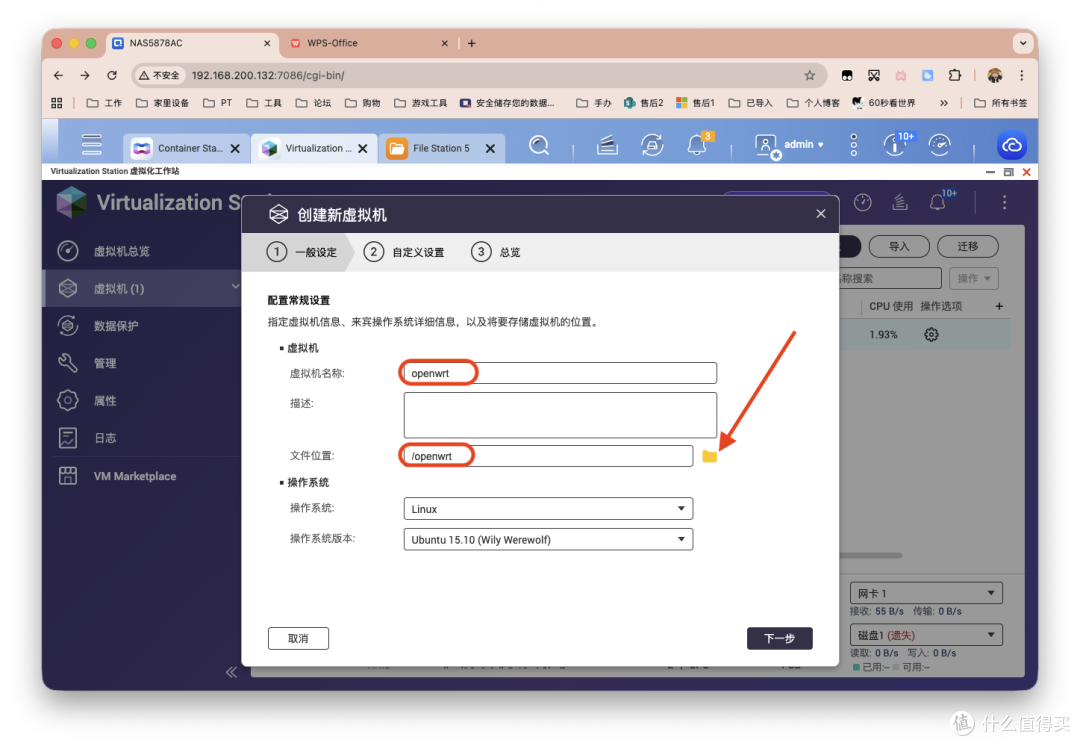Collapse the sidebar with double chevron
This screenshot has height=746, width=1080.
pos(231,672)
